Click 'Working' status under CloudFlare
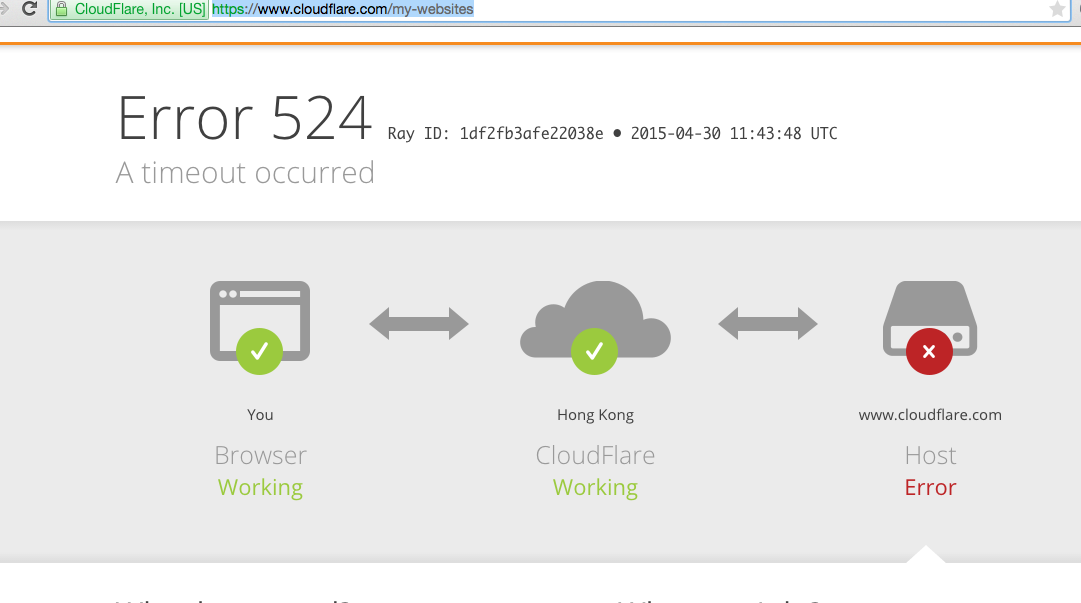This screenshot has height=603, width=1081. 595,488
